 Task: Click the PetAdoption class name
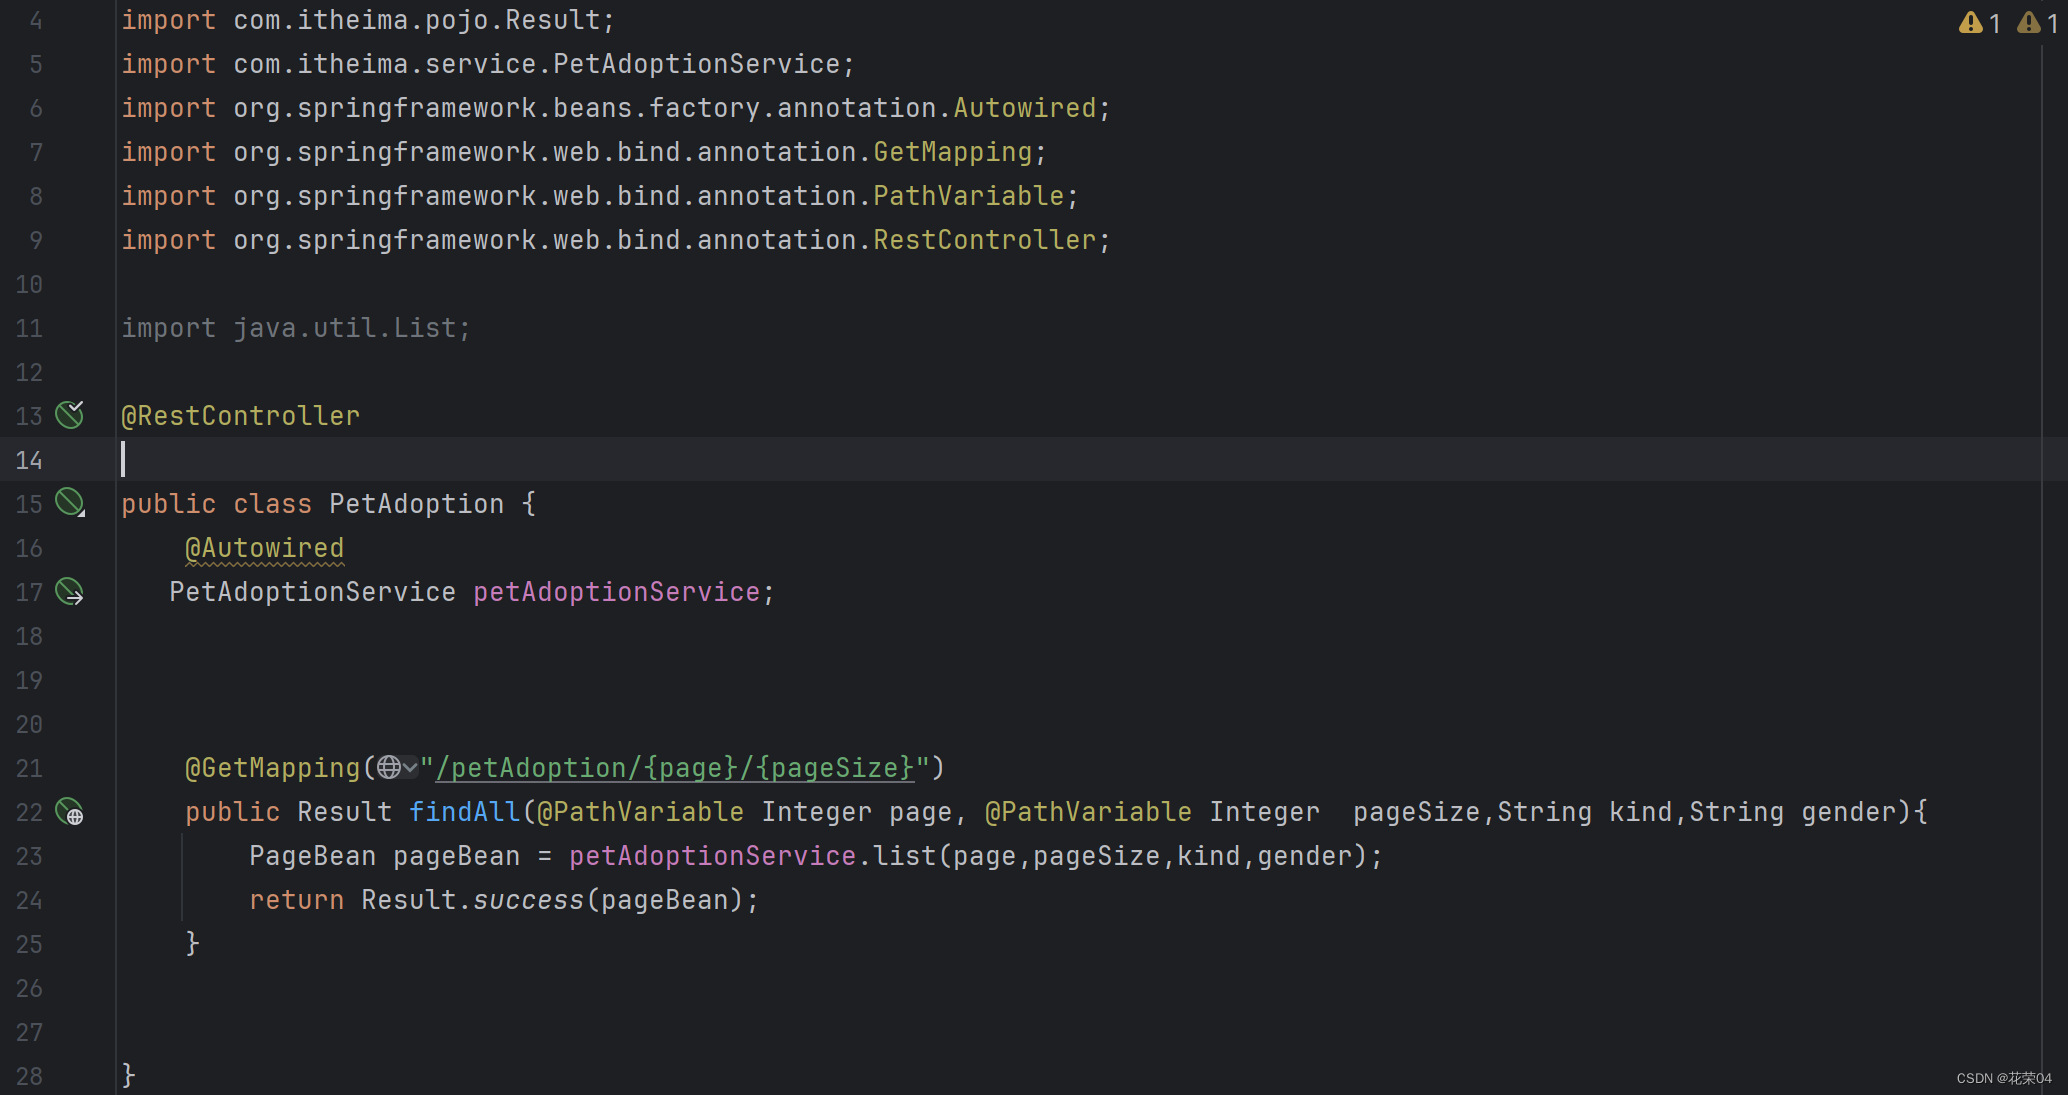pos(416,504)
